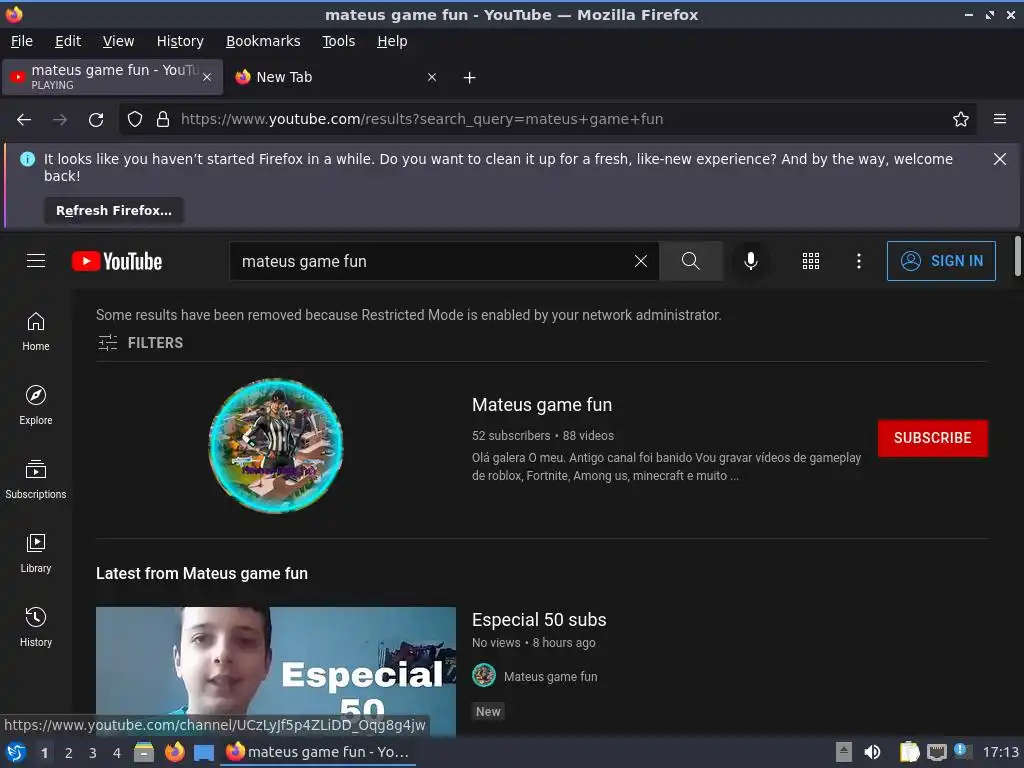
Task: Close the mateus game fun YouTube tab
Action: (207, 77)
